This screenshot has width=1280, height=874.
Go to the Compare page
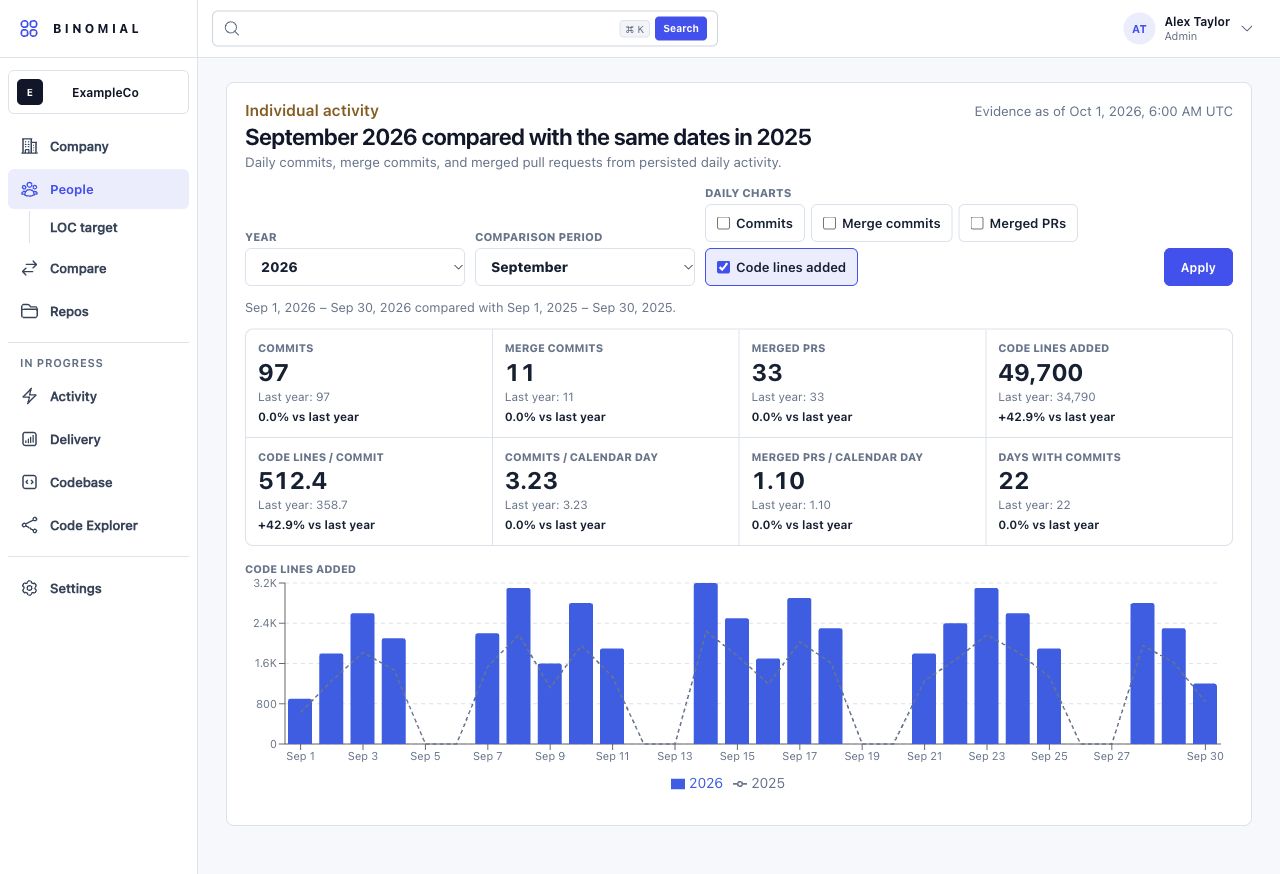pyautogui.click(x=98, y=268)
